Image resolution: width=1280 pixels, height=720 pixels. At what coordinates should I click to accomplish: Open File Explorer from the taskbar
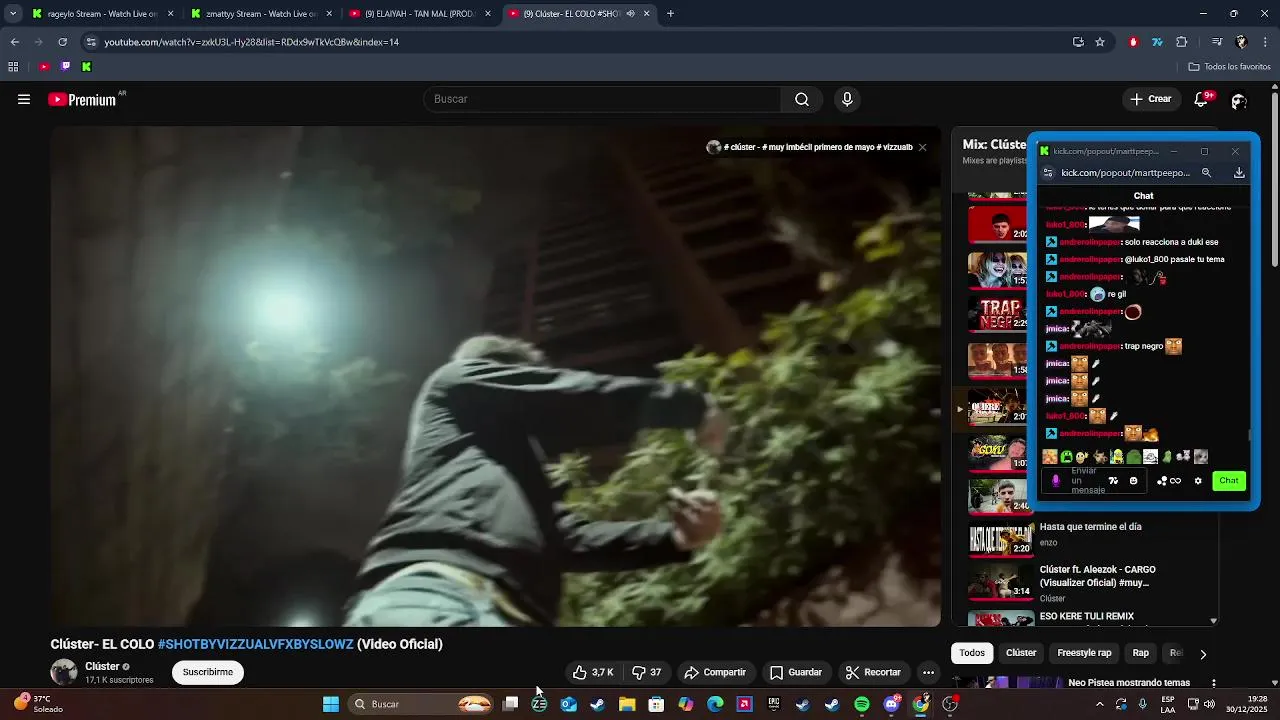(627, 704)
